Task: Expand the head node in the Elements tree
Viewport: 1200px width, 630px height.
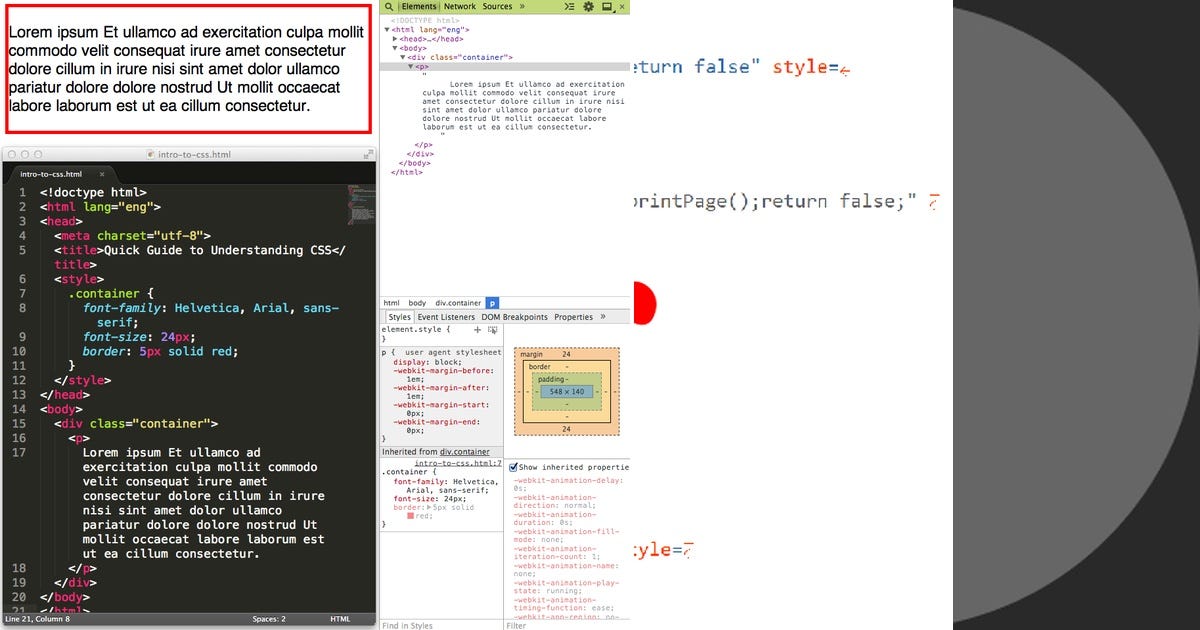Action: tap(393, 38)
